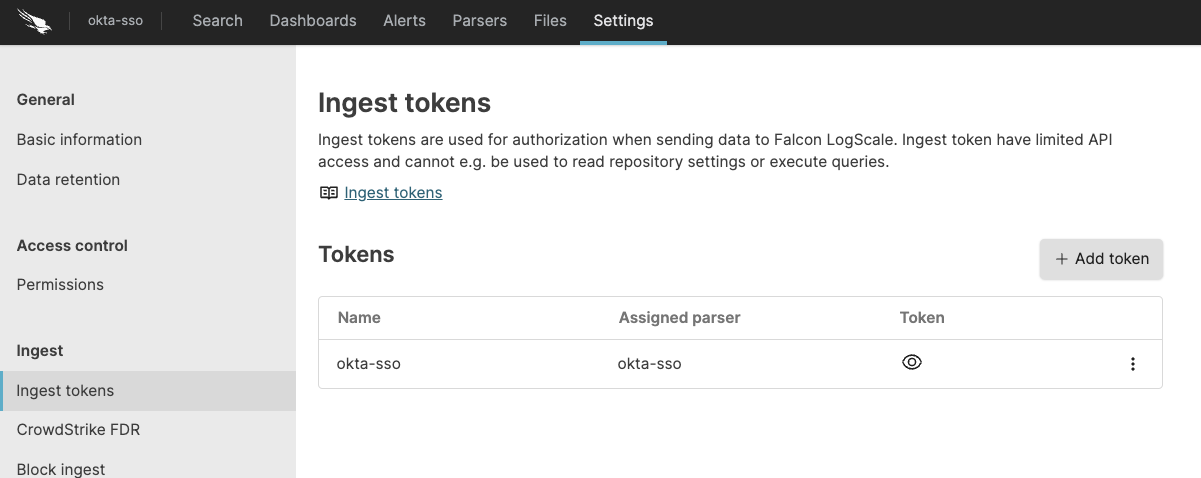1201x478 pixels.
Task: Go to CrowdStrike FDR settings
Action: tap(78, 430)
